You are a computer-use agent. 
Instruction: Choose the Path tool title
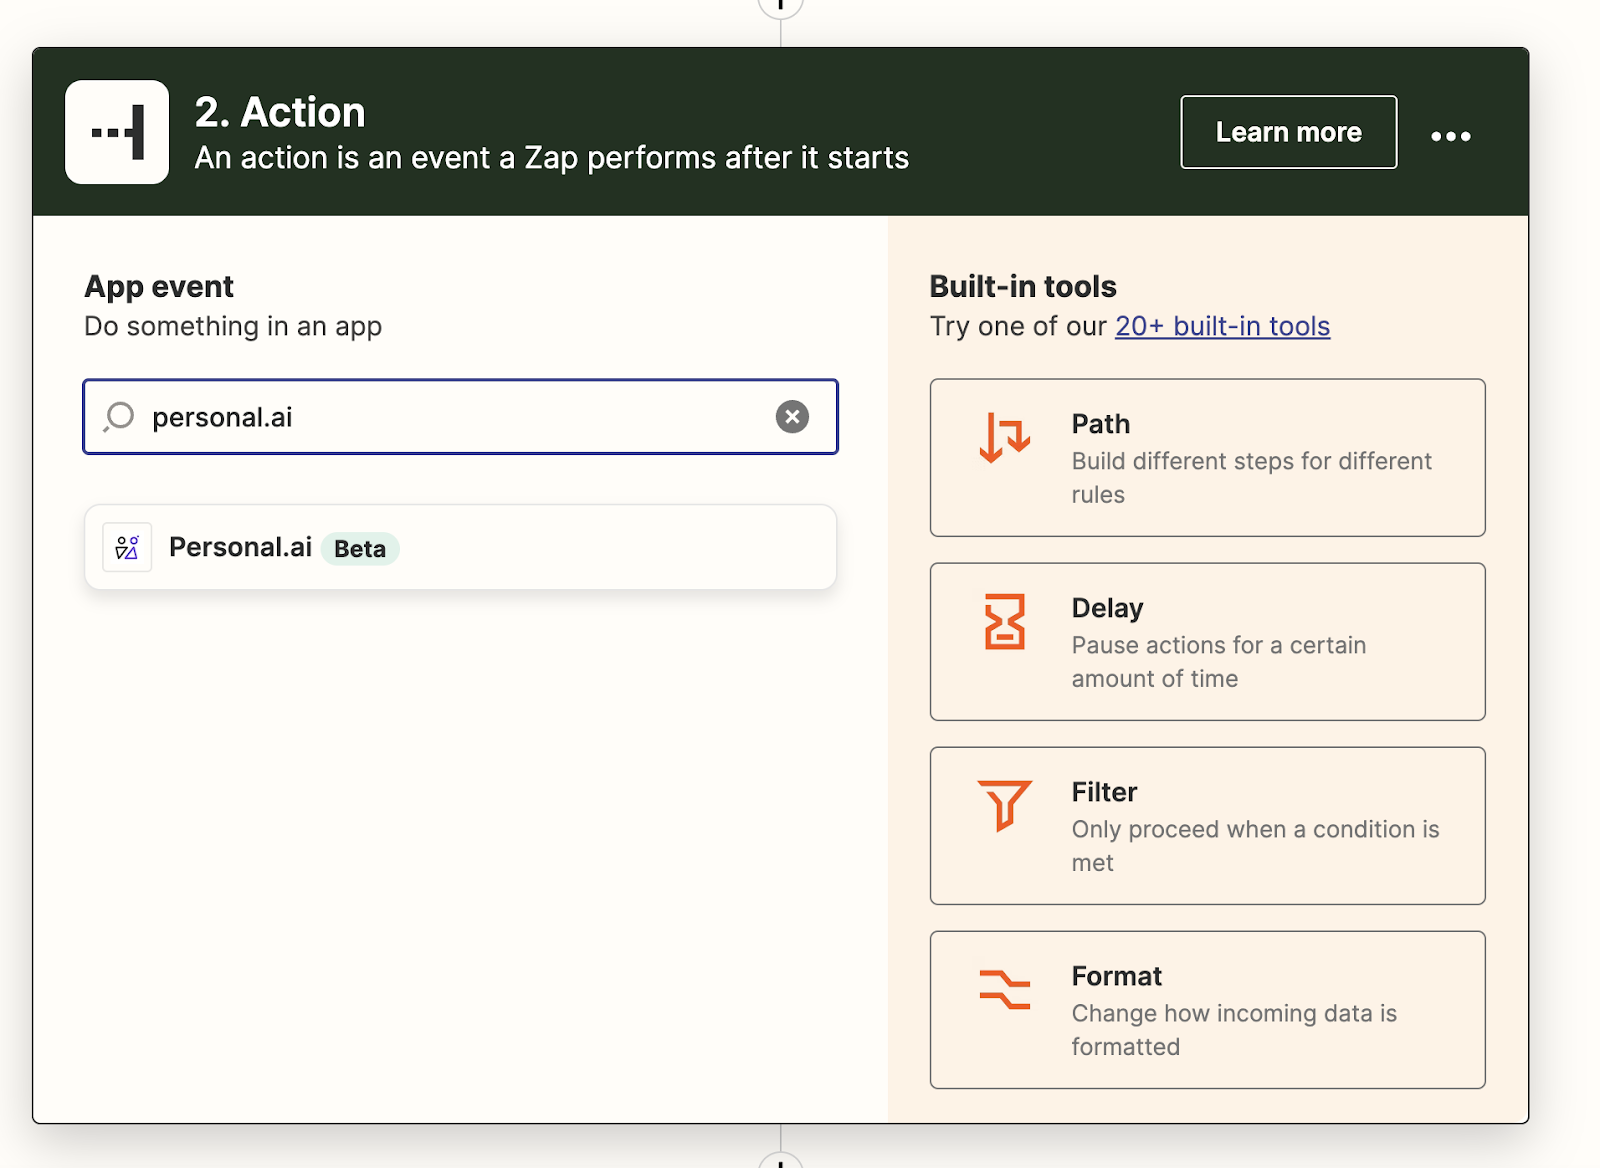pyautogui.click(x=1101, y=424)
